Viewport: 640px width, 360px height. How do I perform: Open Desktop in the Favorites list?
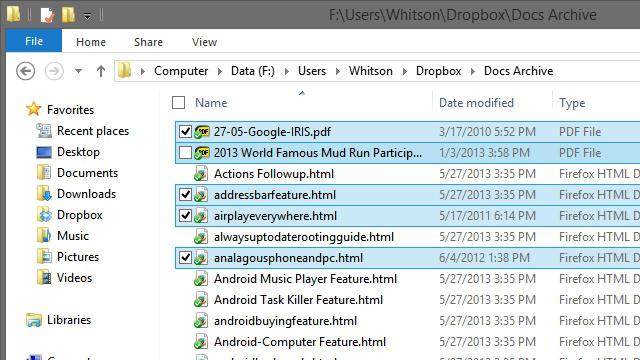[x=78, y=152]
